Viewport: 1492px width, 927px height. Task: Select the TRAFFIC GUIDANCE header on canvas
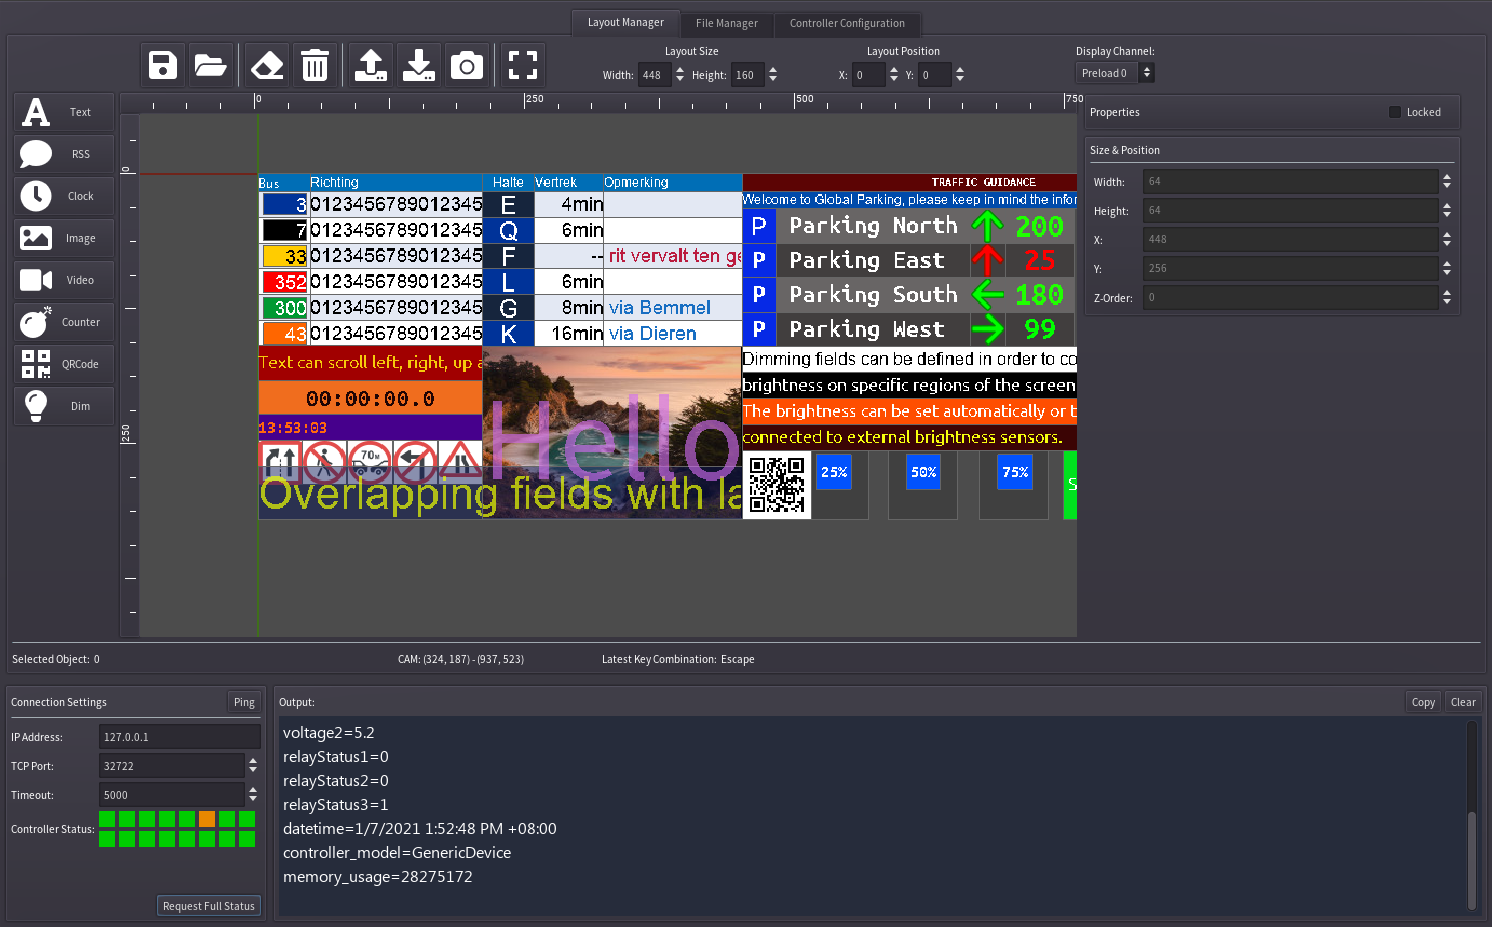coord(909,182)
